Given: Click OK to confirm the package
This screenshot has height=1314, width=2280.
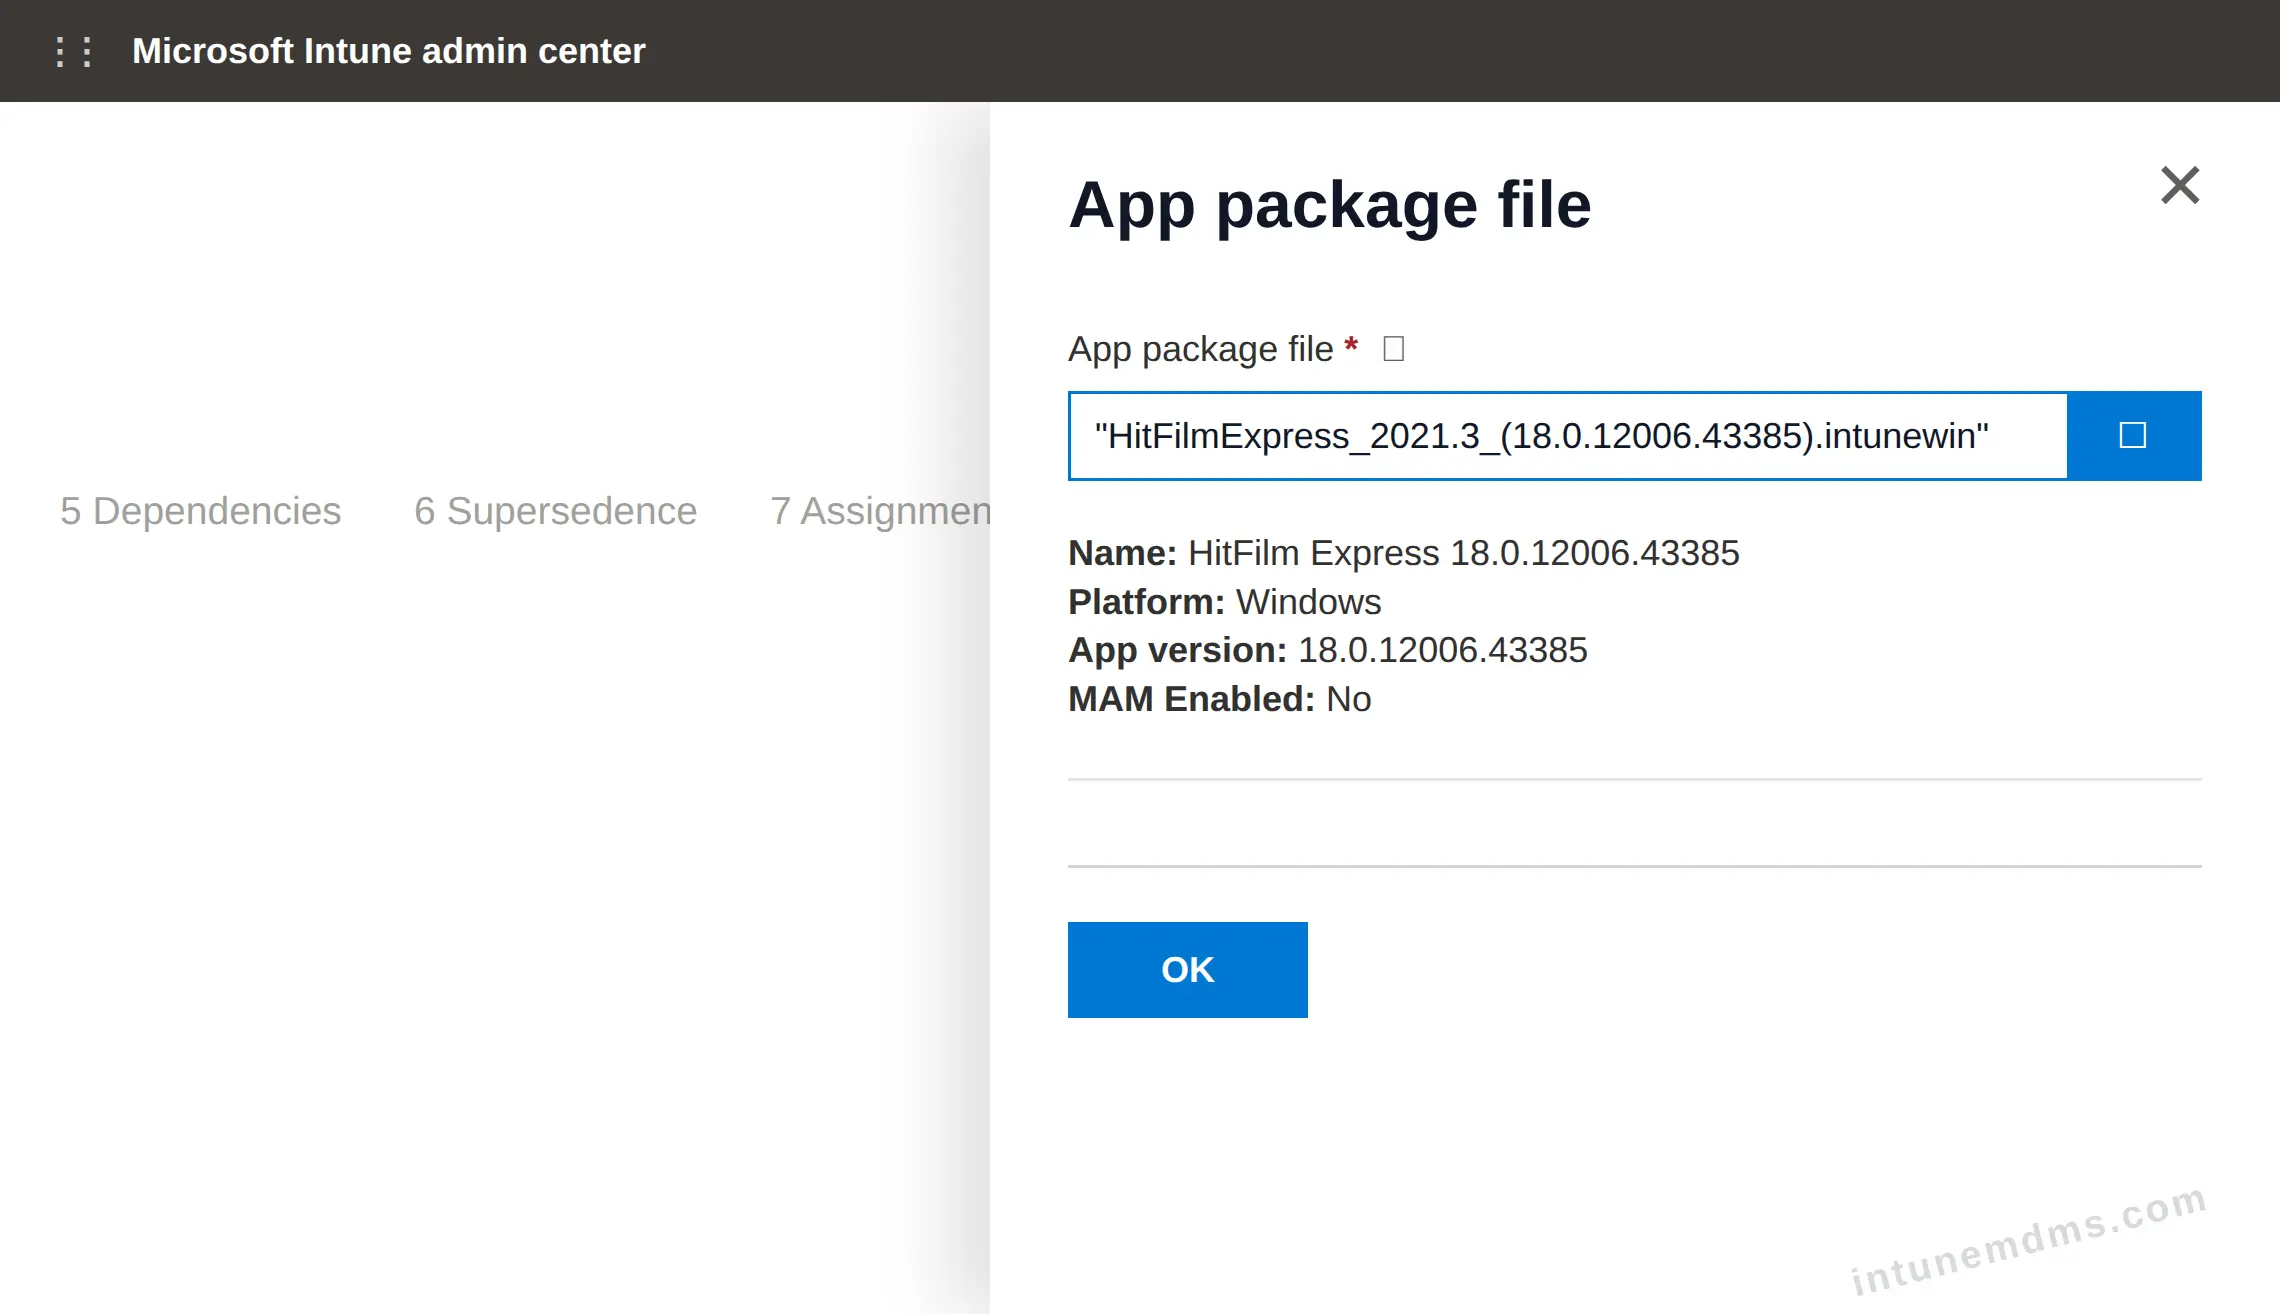Looking at the screenshot, I should 1188,970.
